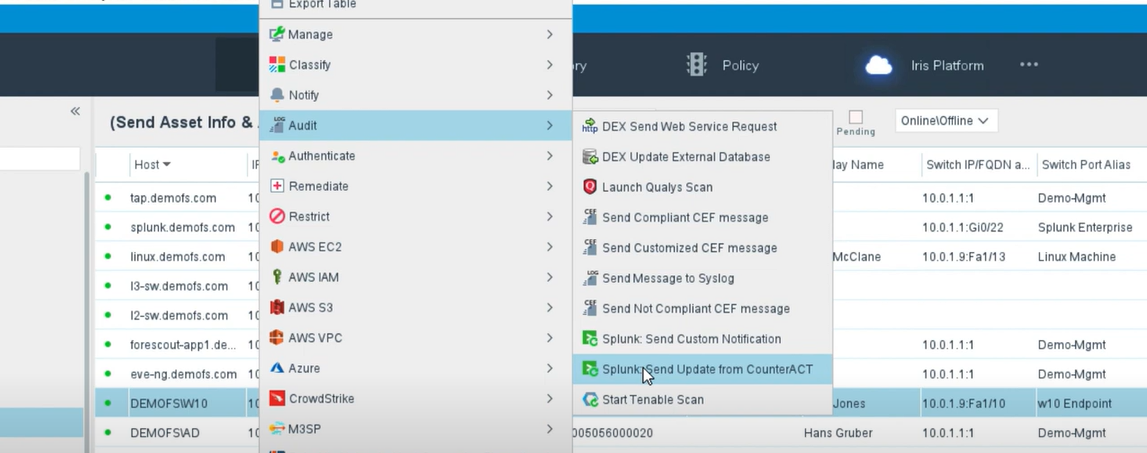
Task: Expand the Classify submenu arrow
Action: [549, 64]
